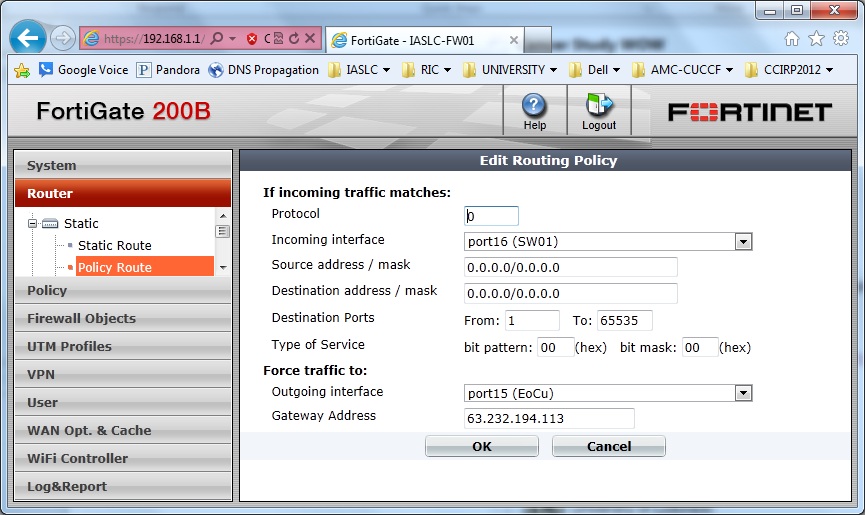Open the WAN Opt. & Cache section

(x=122, y=430)
